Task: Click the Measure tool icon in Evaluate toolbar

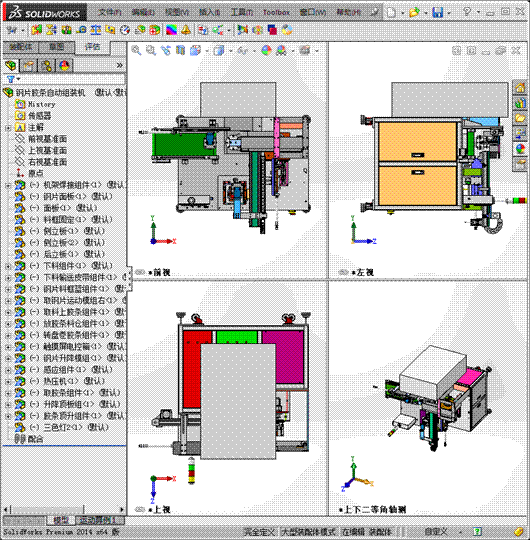Action: 82,30
